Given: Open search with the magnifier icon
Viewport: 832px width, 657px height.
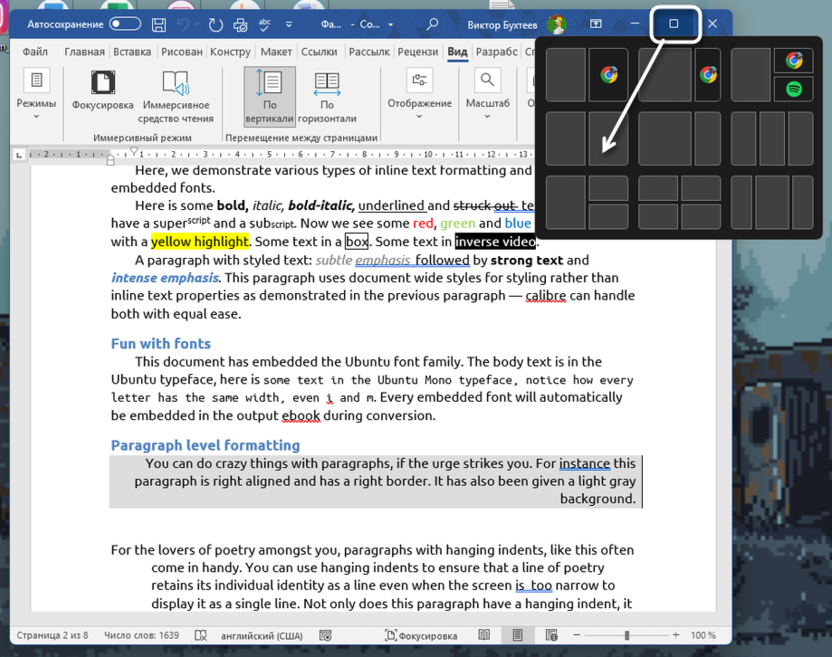Looking at the screenshot, I should coord(432,24).
